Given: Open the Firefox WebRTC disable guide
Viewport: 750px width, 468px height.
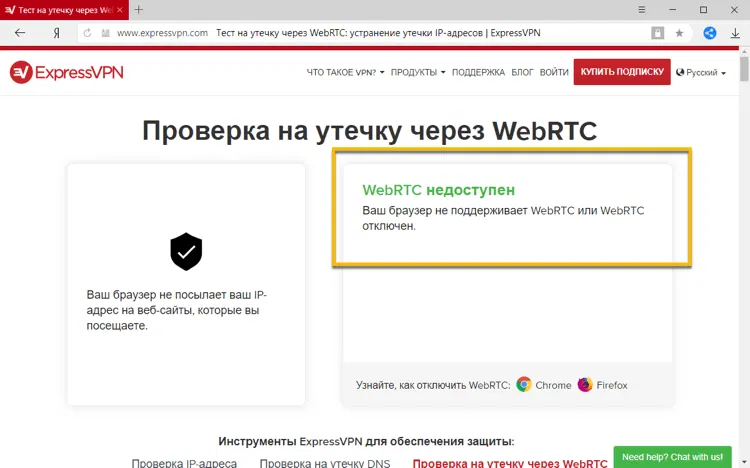Looking at the screenshot, I should 603,385.
